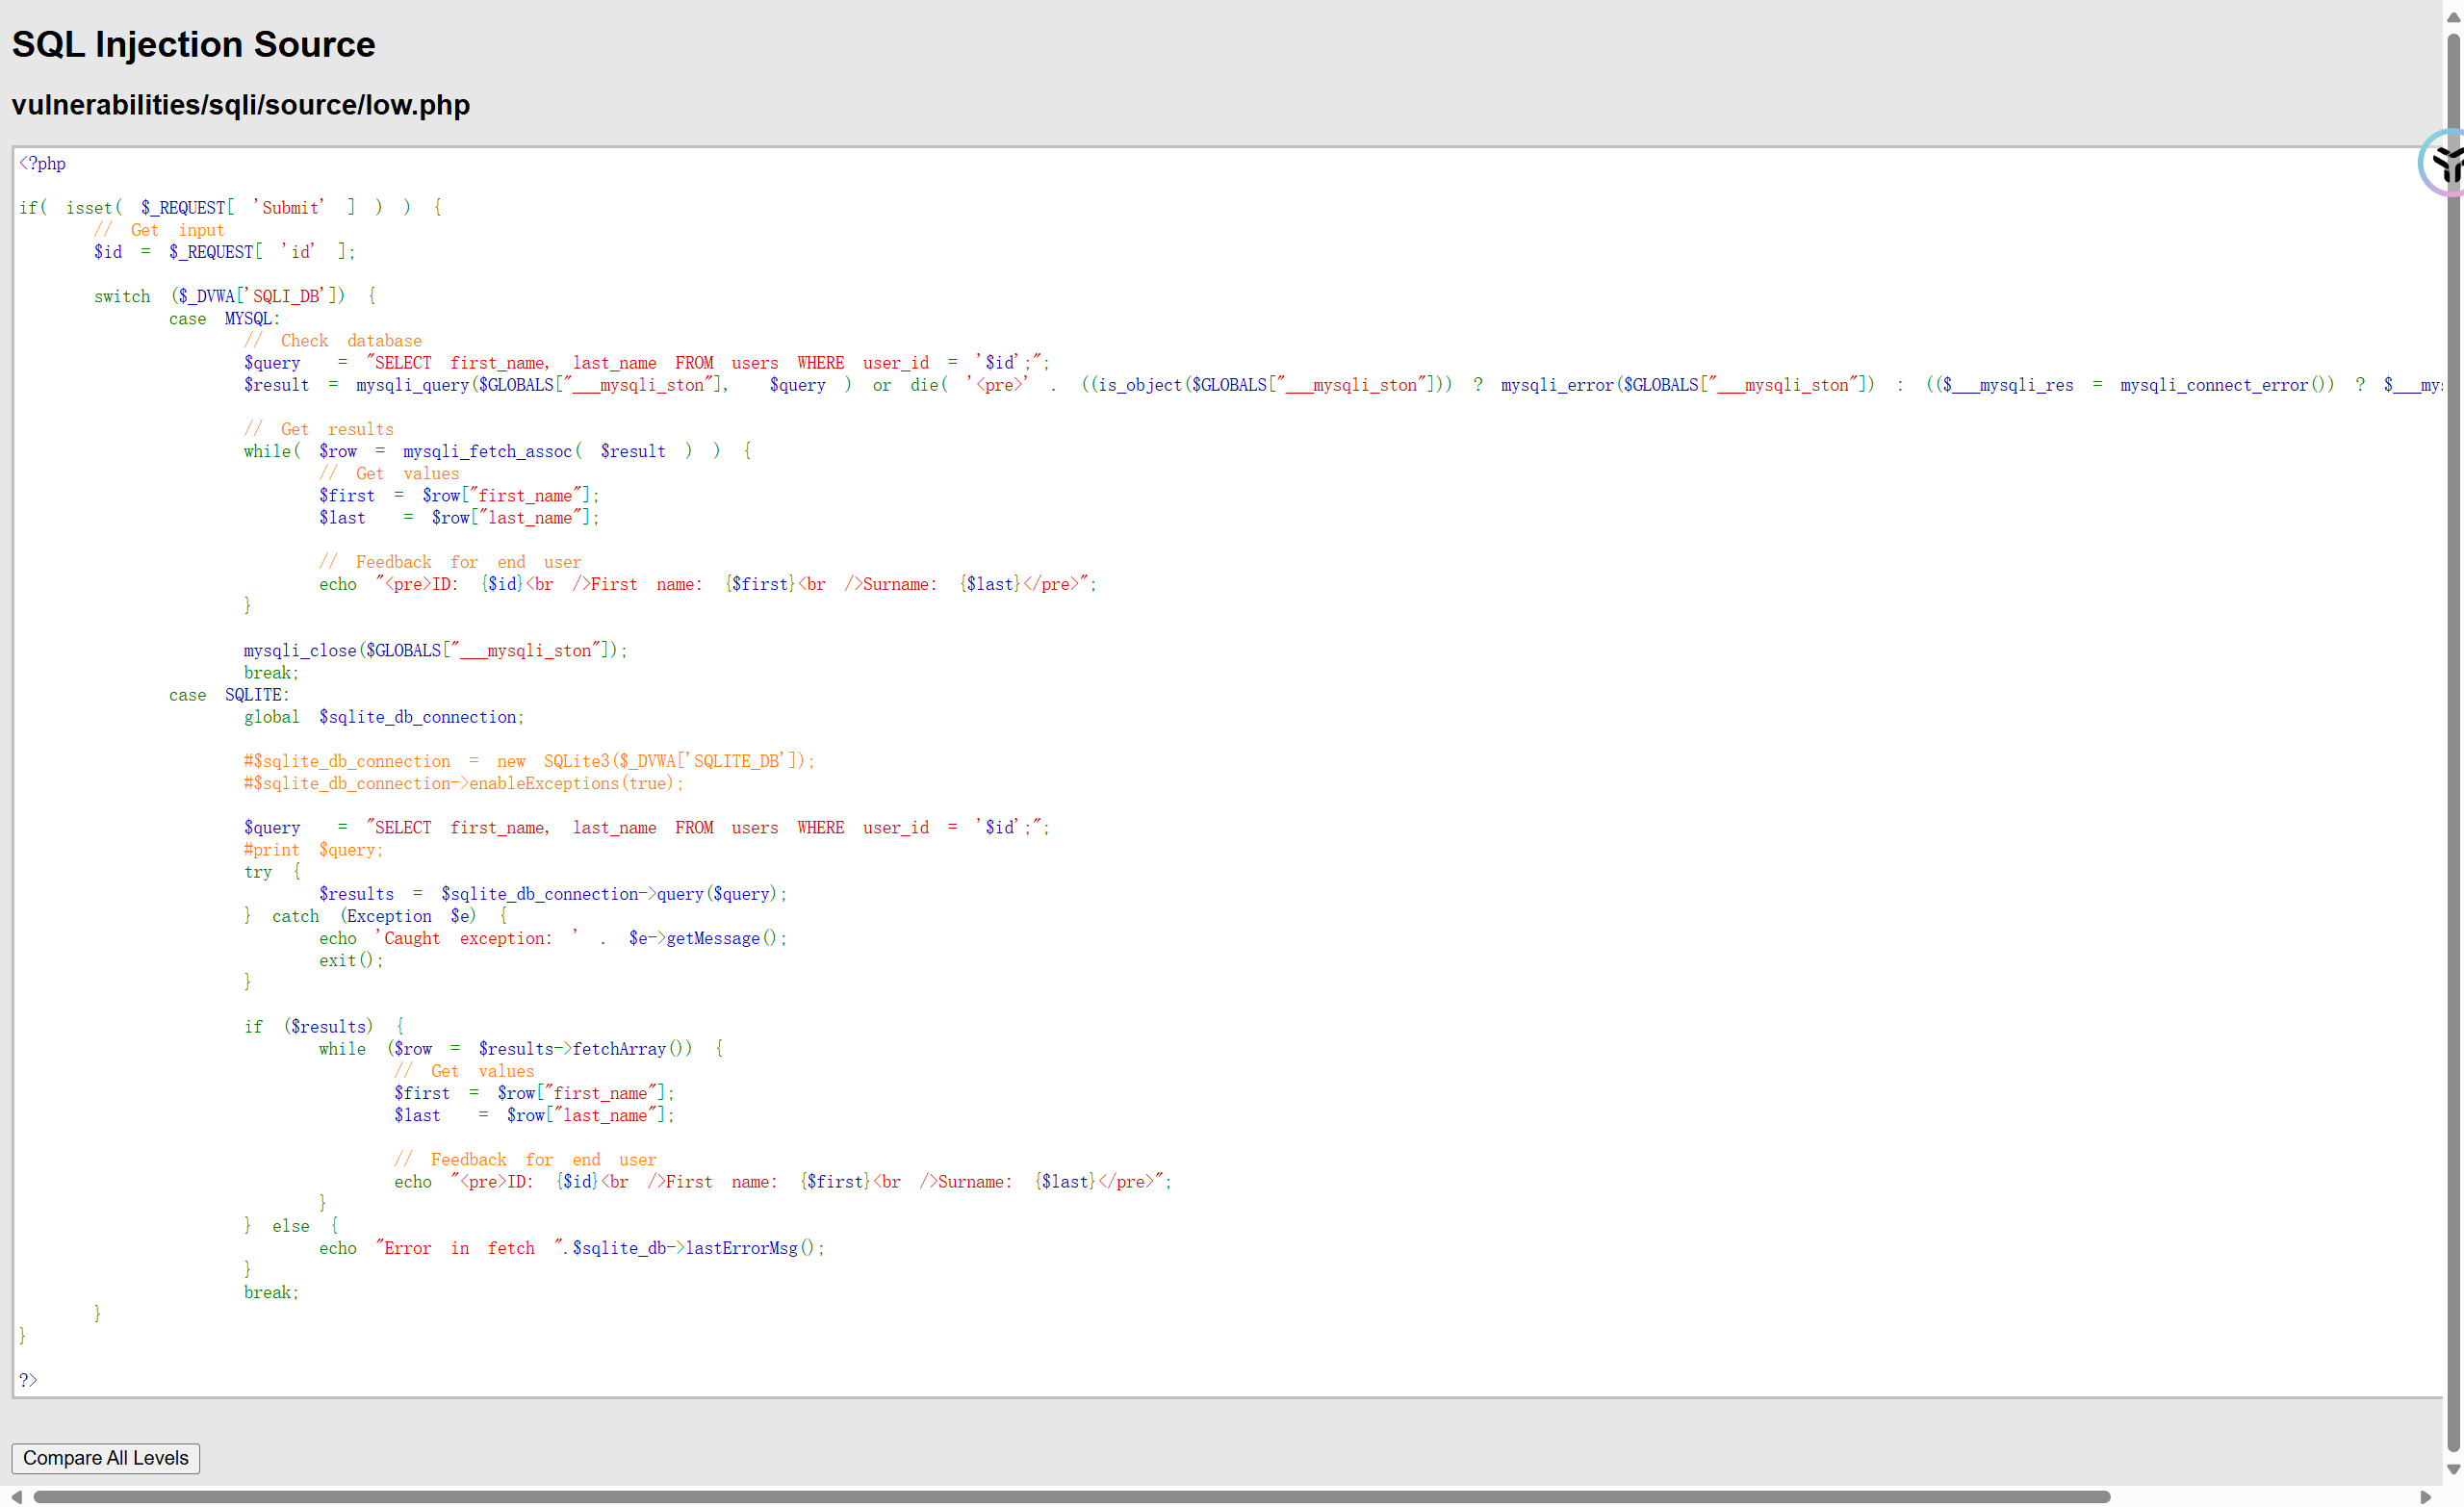
Task: Click empty horizontal scrollbar track right of thumb
Action: [x=2260, y=1497]
